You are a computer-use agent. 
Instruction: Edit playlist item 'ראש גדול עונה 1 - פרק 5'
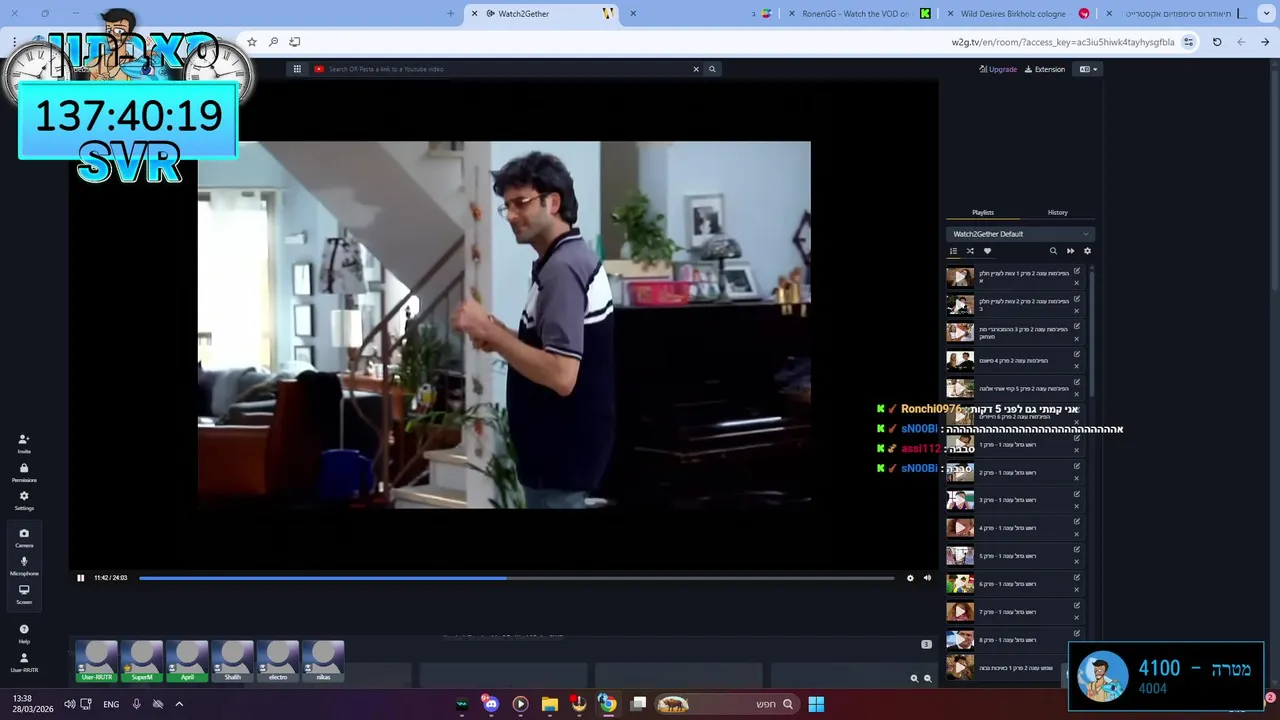pos(1077,549)
